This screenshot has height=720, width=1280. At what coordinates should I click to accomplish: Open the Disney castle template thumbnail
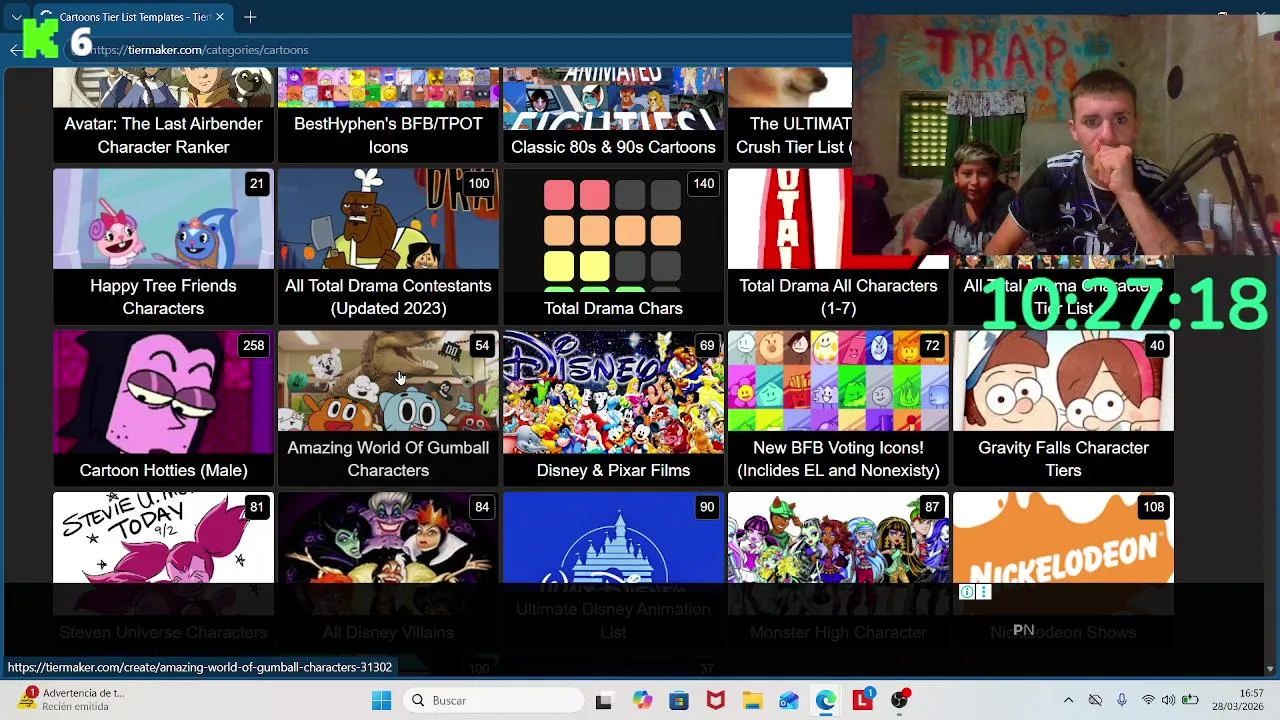pyautogui.click(x=613, y=538)
